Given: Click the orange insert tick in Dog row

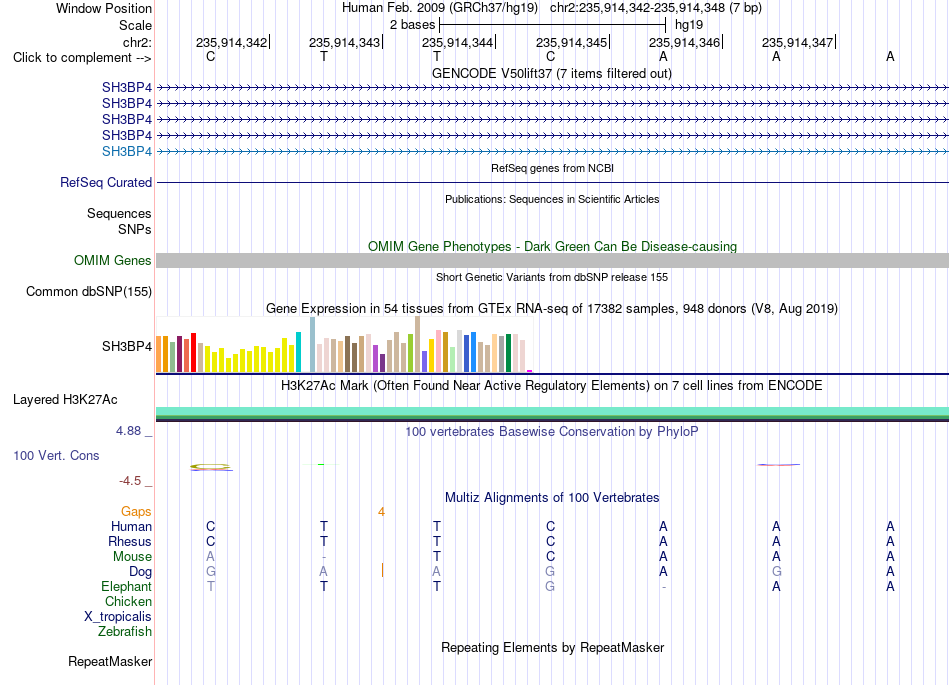Looking at the screenshot, I should click(382, 570).
